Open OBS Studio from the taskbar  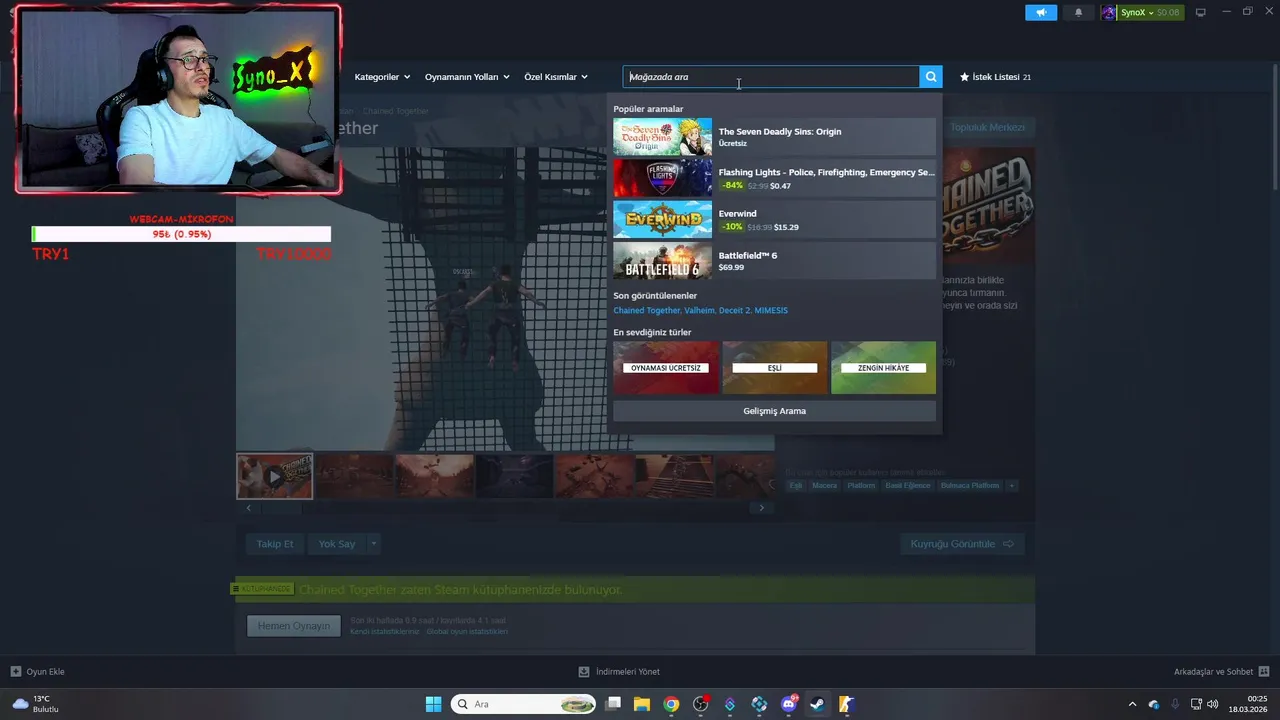pyautogui.click(x=700, y=704)
